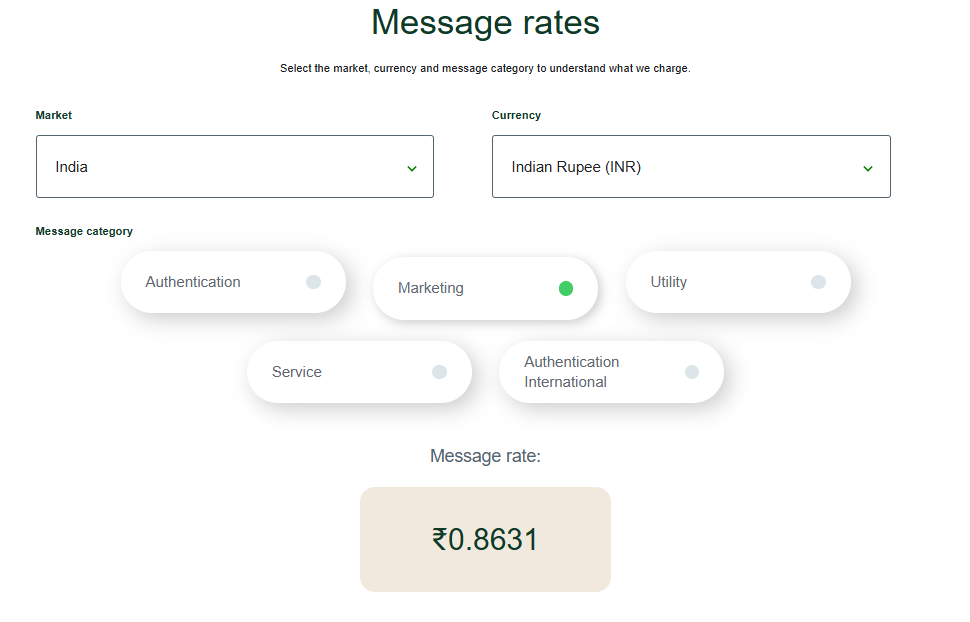Click the gray dot on the Authentication pill
This screenshot has width=970, height=622.
point(314,281)
